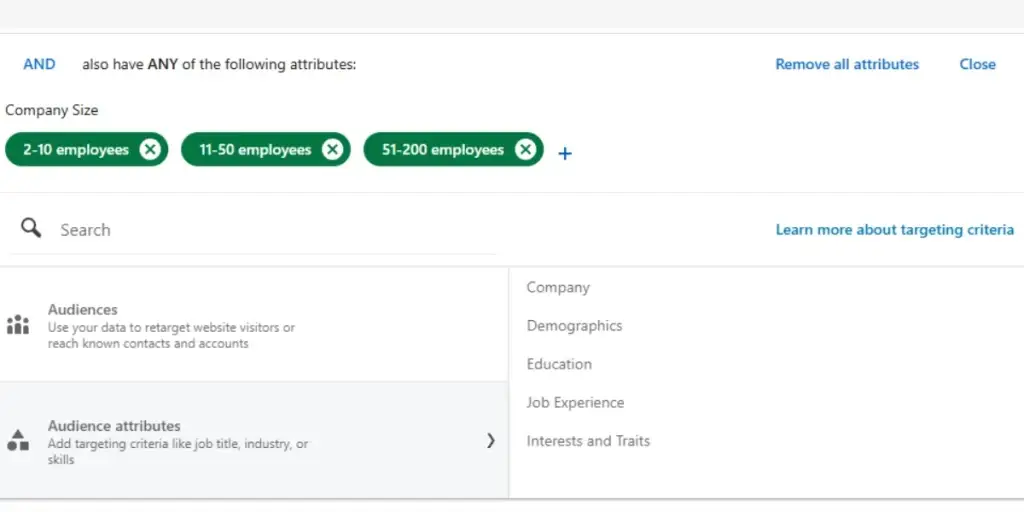This screenshot has height=512, width=1024.
Task: Click the Company Size heading
Action: (x=52, y=110)
